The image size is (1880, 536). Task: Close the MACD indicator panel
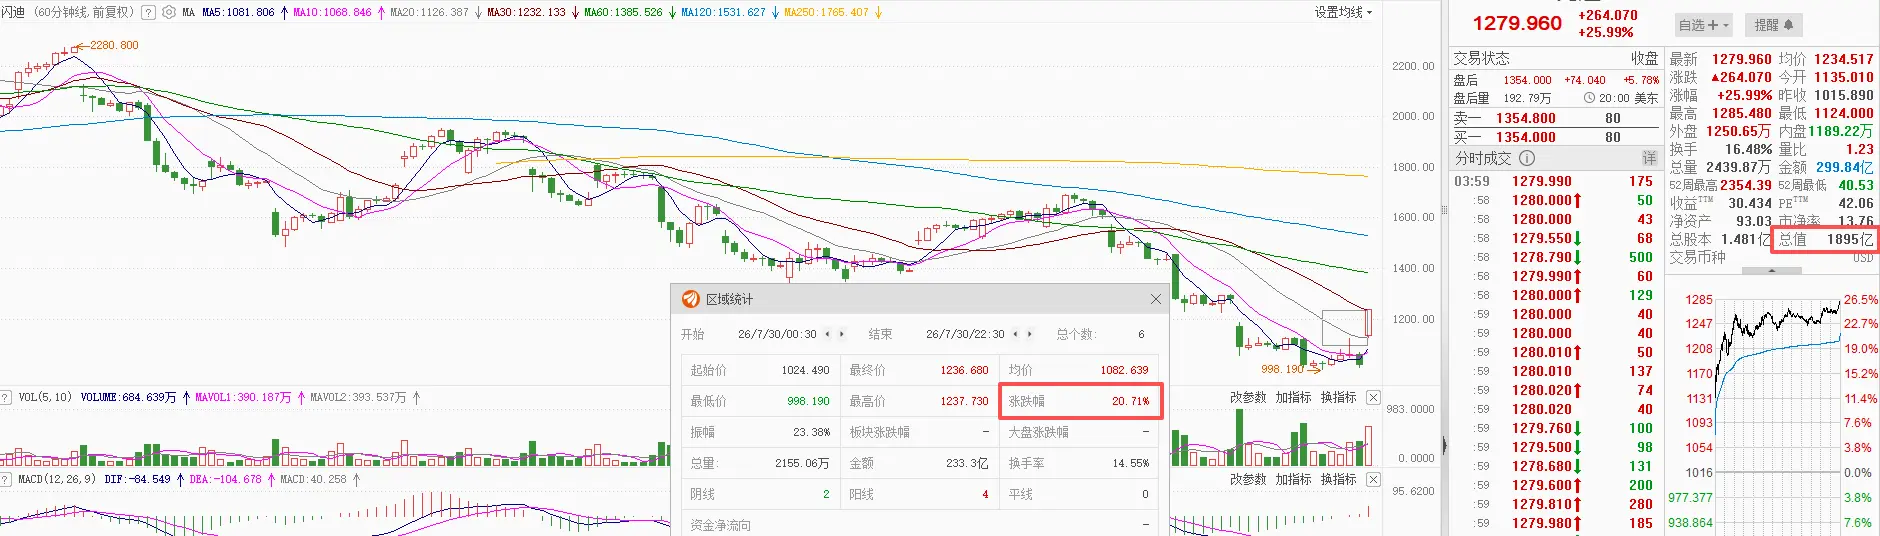[x=1373, y=480]
